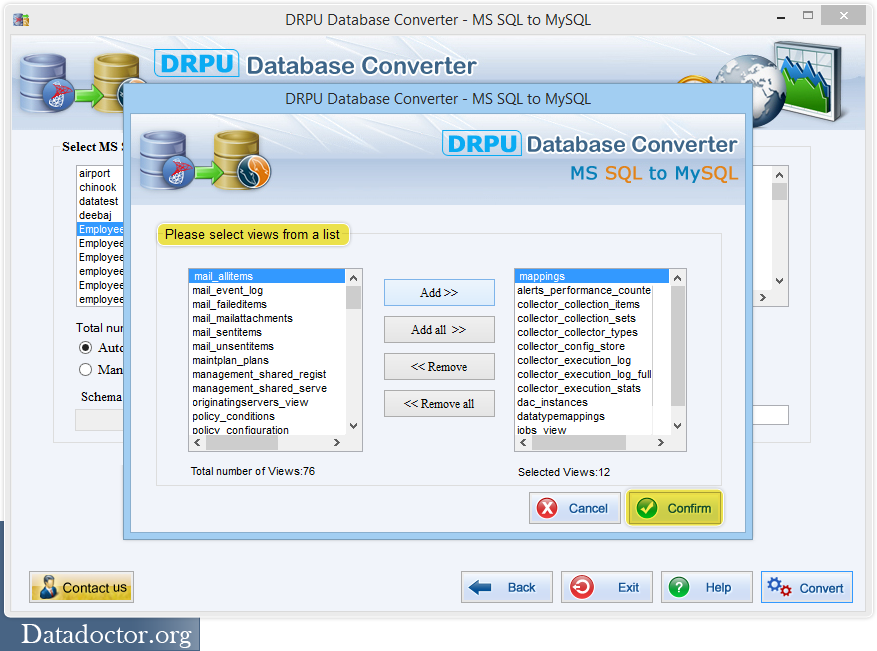Select mail_mailattachments view

[267, 318]
